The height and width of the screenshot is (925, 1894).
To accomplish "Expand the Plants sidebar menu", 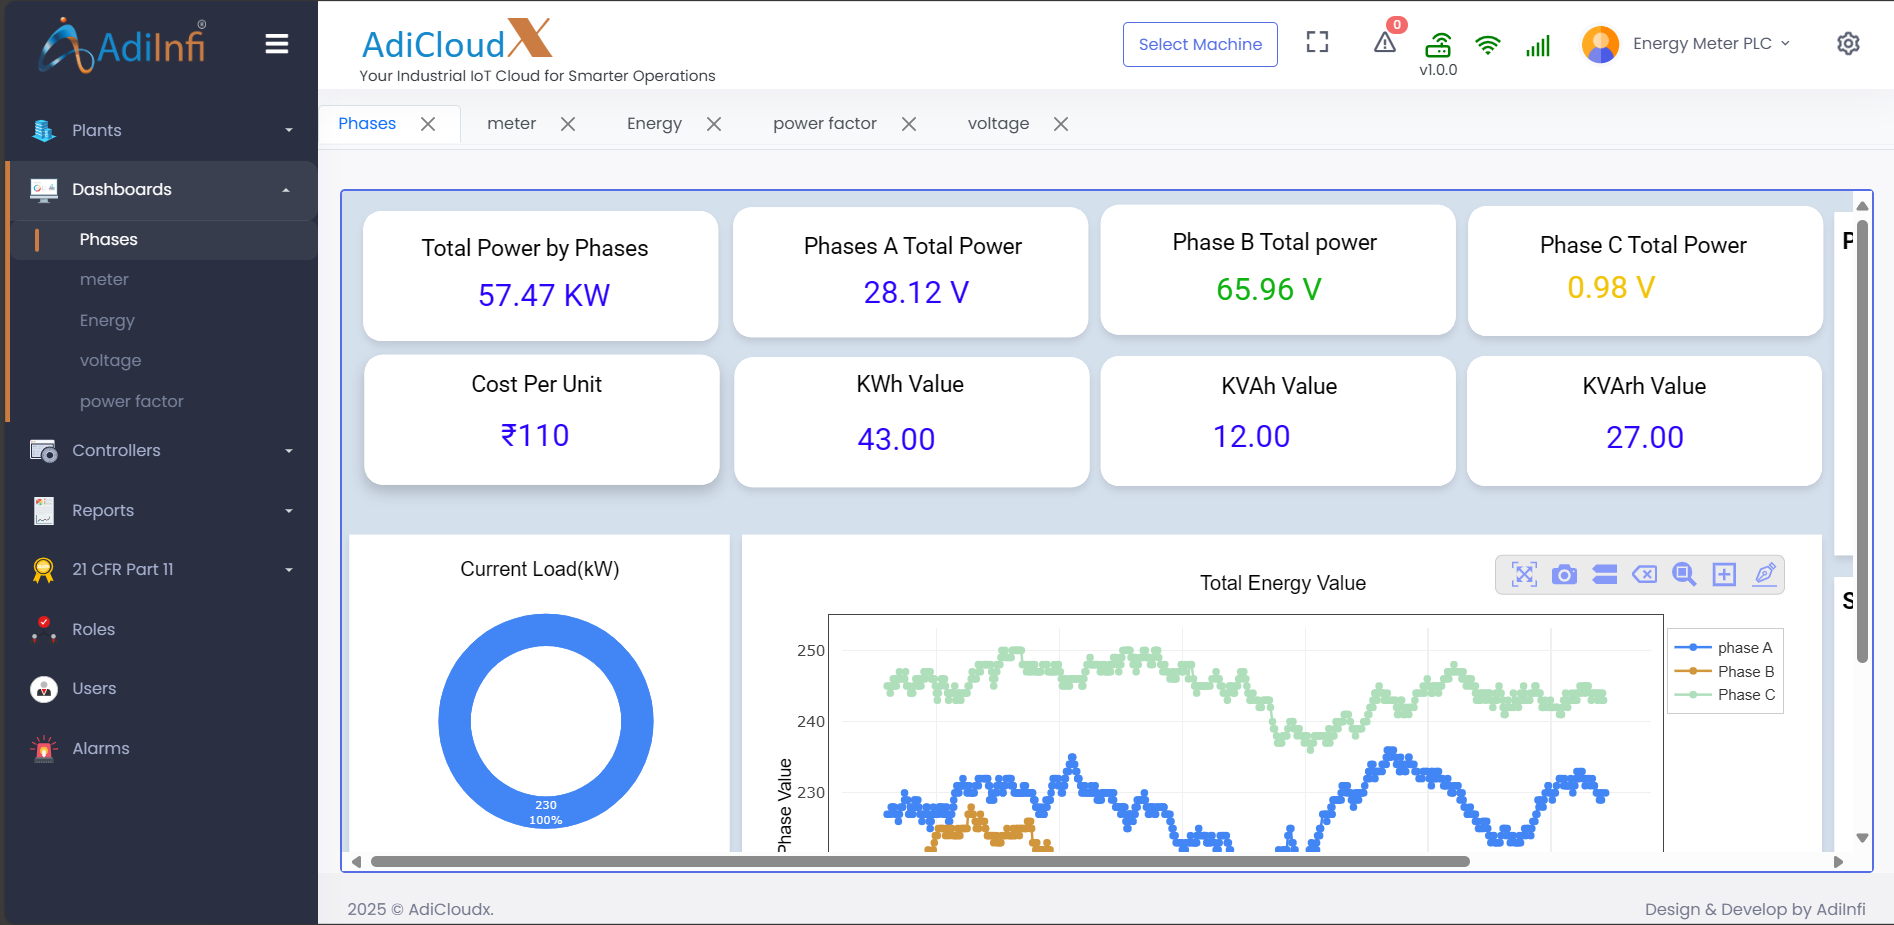I will click(x=160, y=130).
